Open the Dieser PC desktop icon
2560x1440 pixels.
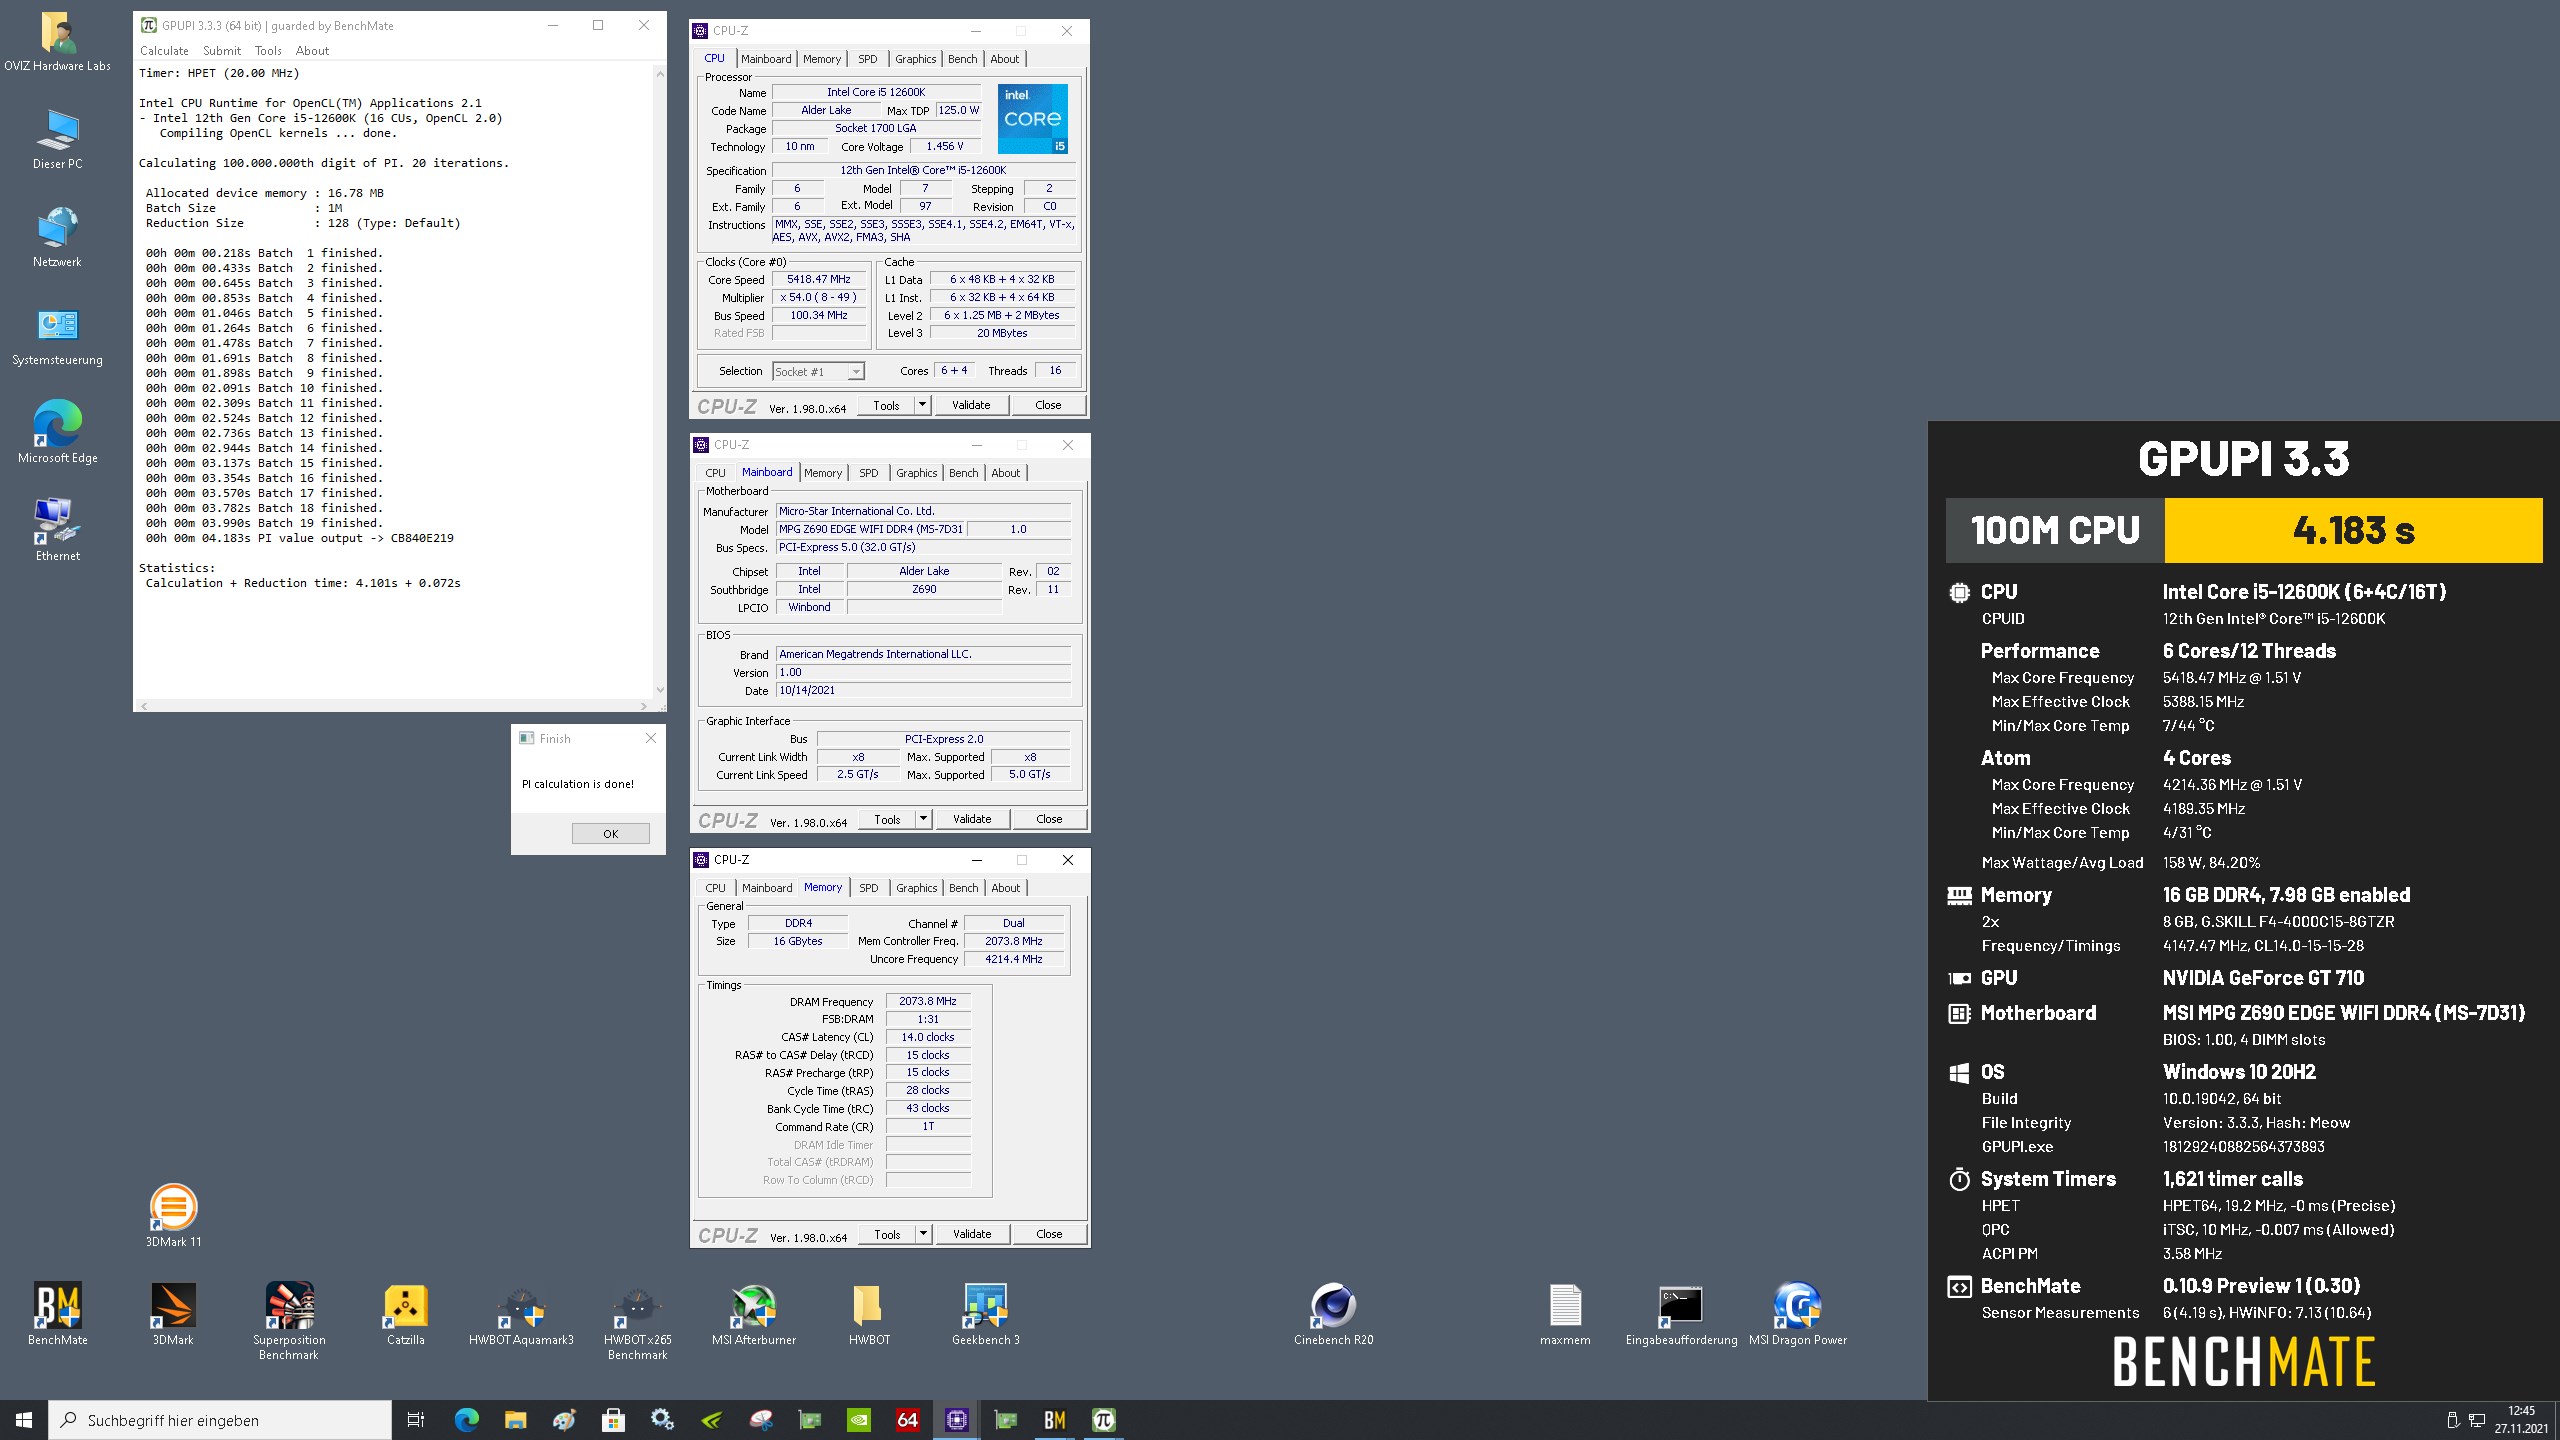[57, 140]
